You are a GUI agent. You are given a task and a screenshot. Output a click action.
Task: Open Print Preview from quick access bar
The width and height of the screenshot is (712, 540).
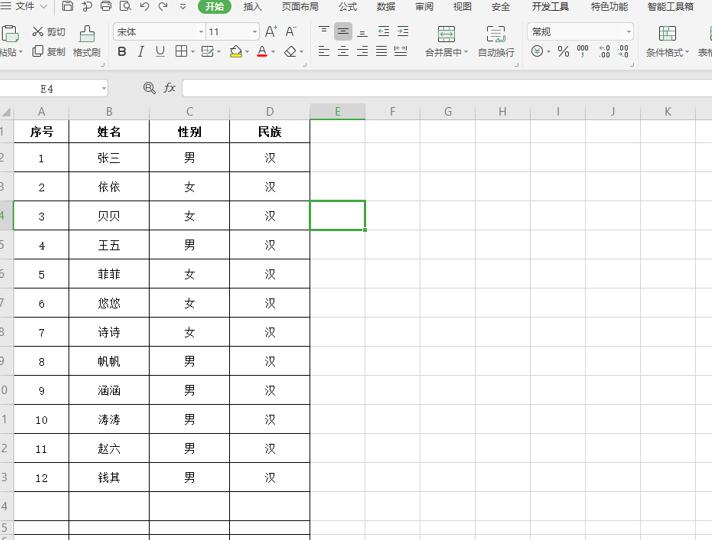tap(125, 6)
